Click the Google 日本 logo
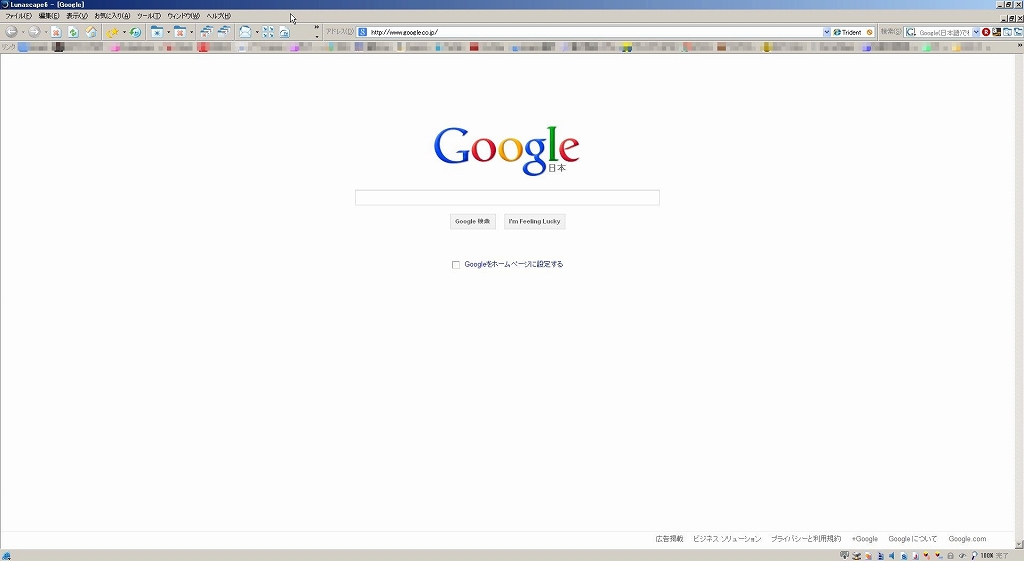 pos(507,151)
